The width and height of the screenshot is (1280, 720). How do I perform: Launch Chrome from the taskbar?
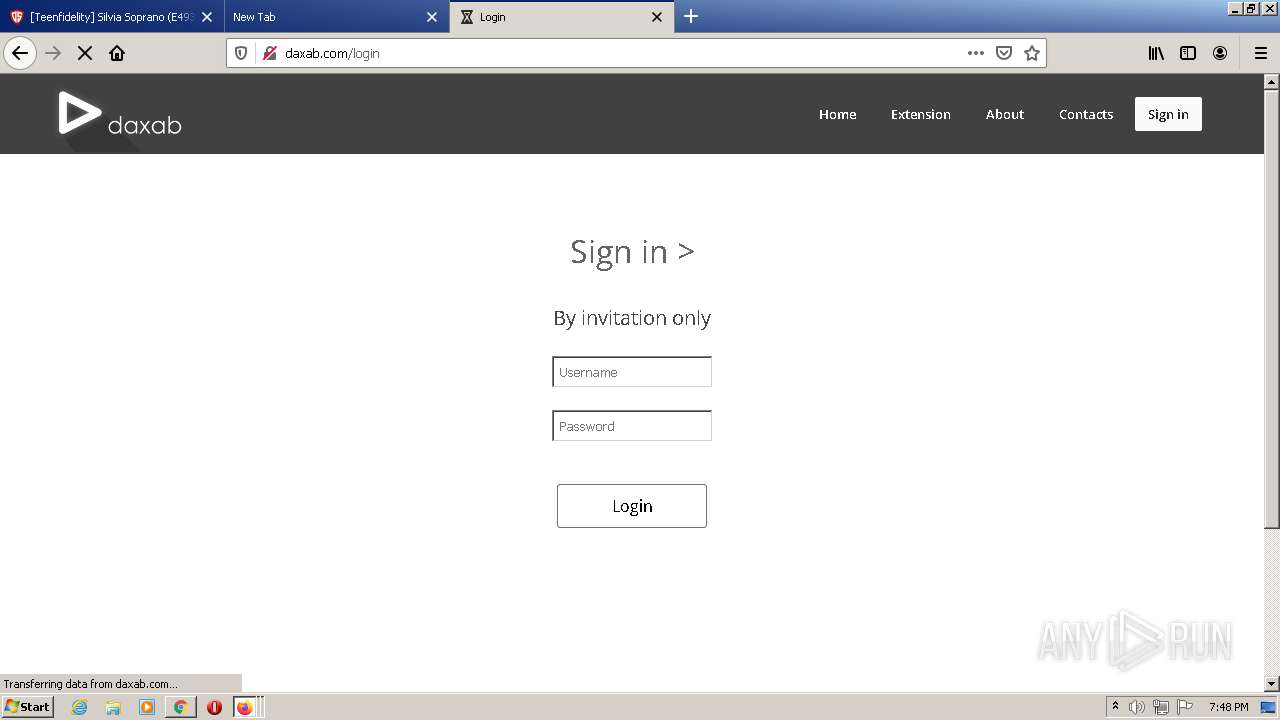[x=180, y=707]
